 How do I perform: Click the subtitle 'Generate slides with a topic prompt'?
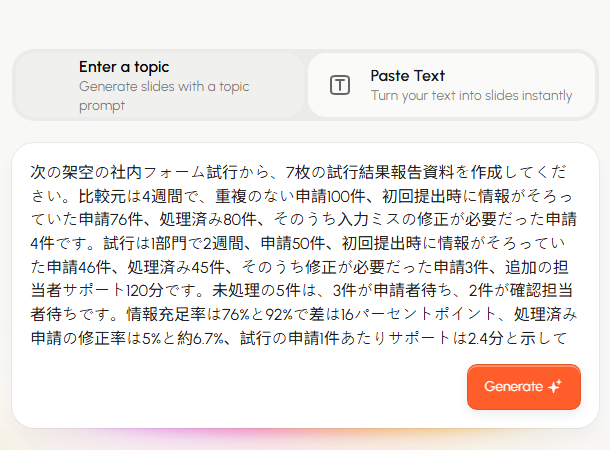164,96
